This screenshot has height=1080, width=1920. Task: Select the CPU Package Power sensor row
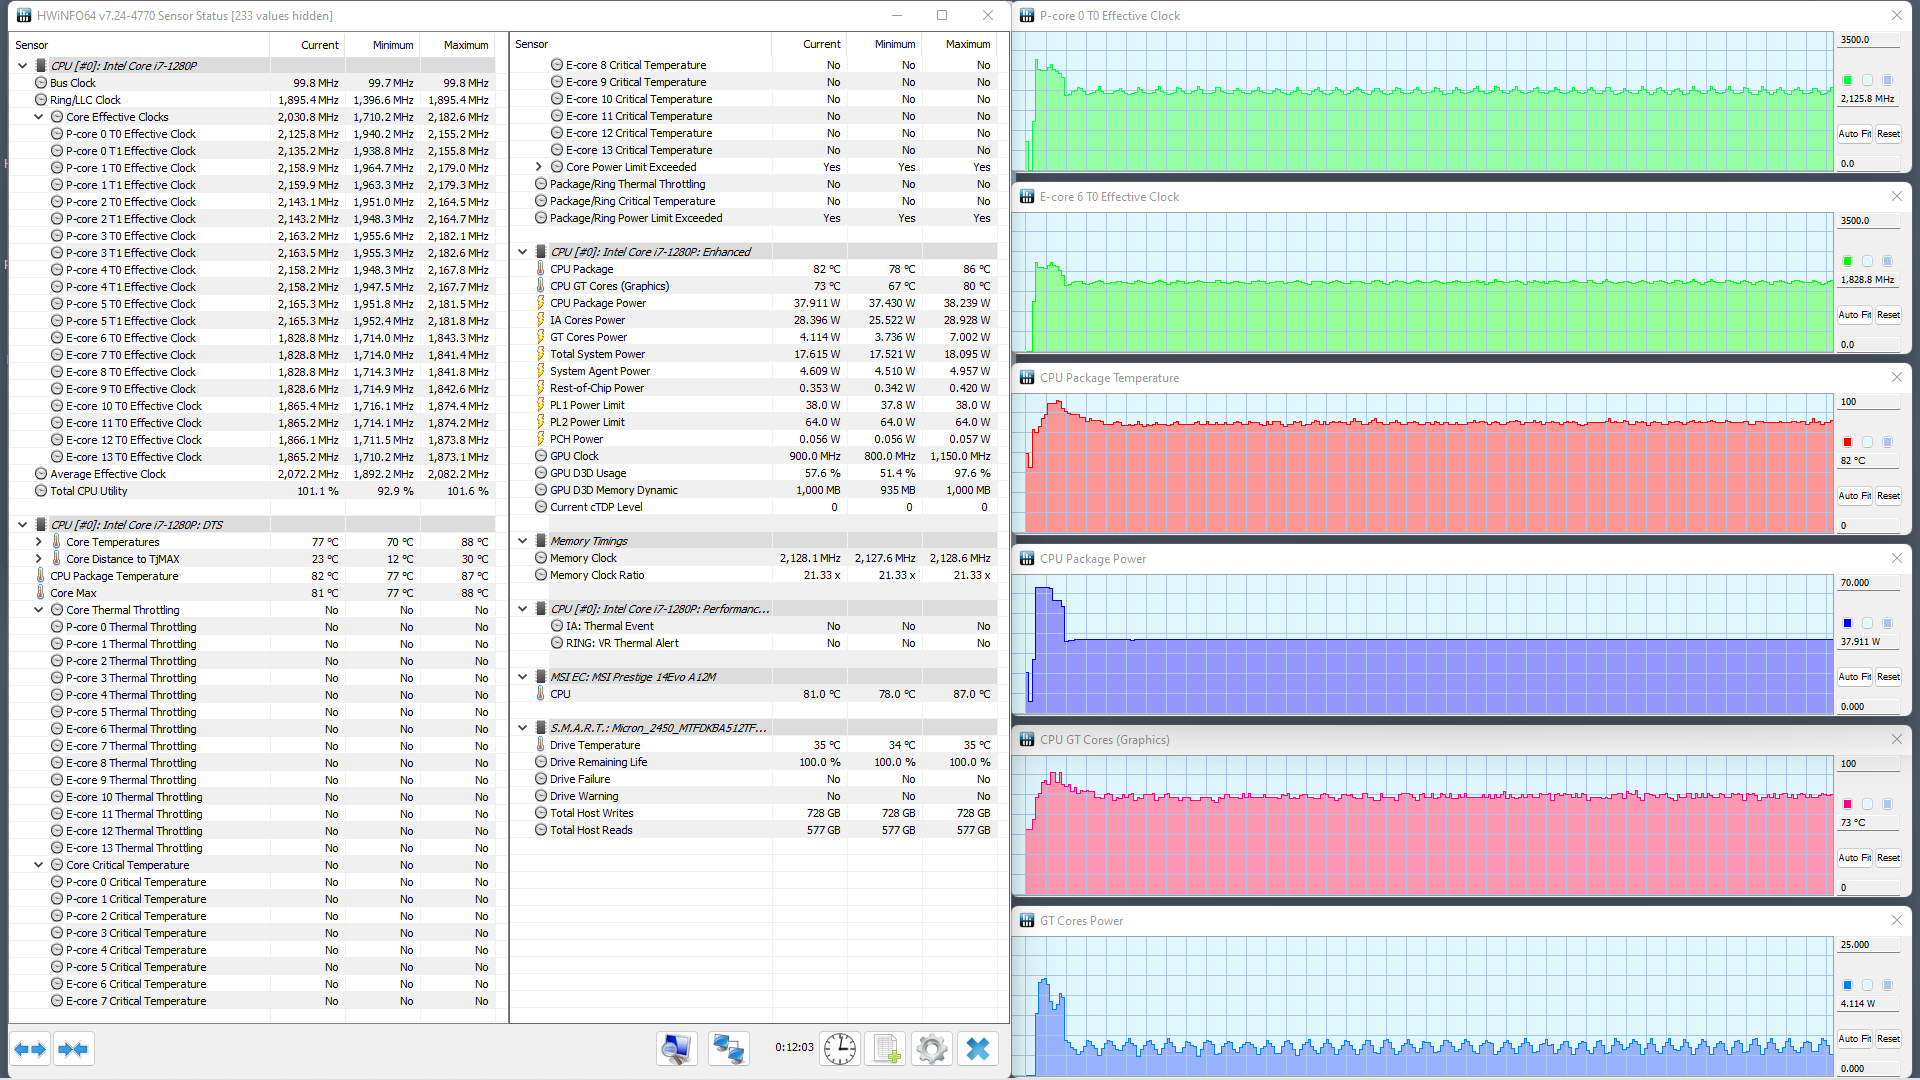coord(598,303)
